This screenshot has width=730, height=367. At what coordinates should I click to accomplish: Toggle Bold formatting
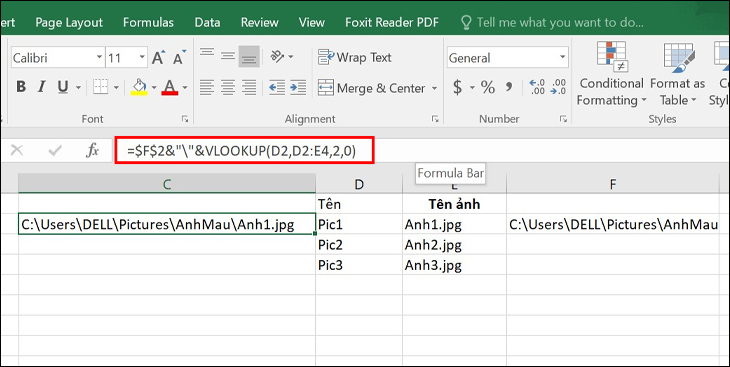(x=21, y=87)
